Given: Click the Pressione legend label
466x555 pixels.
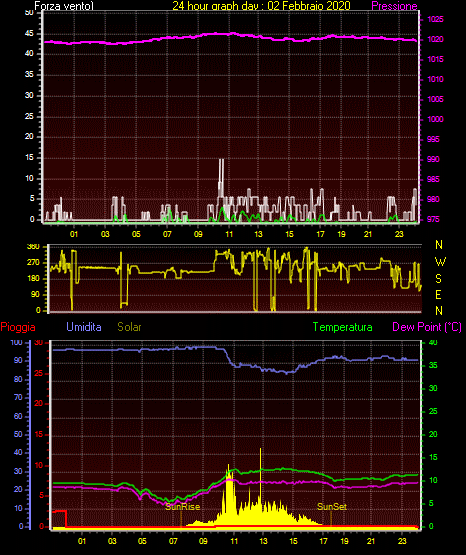Looking at the screenshot, I should (x=394, y=6).
